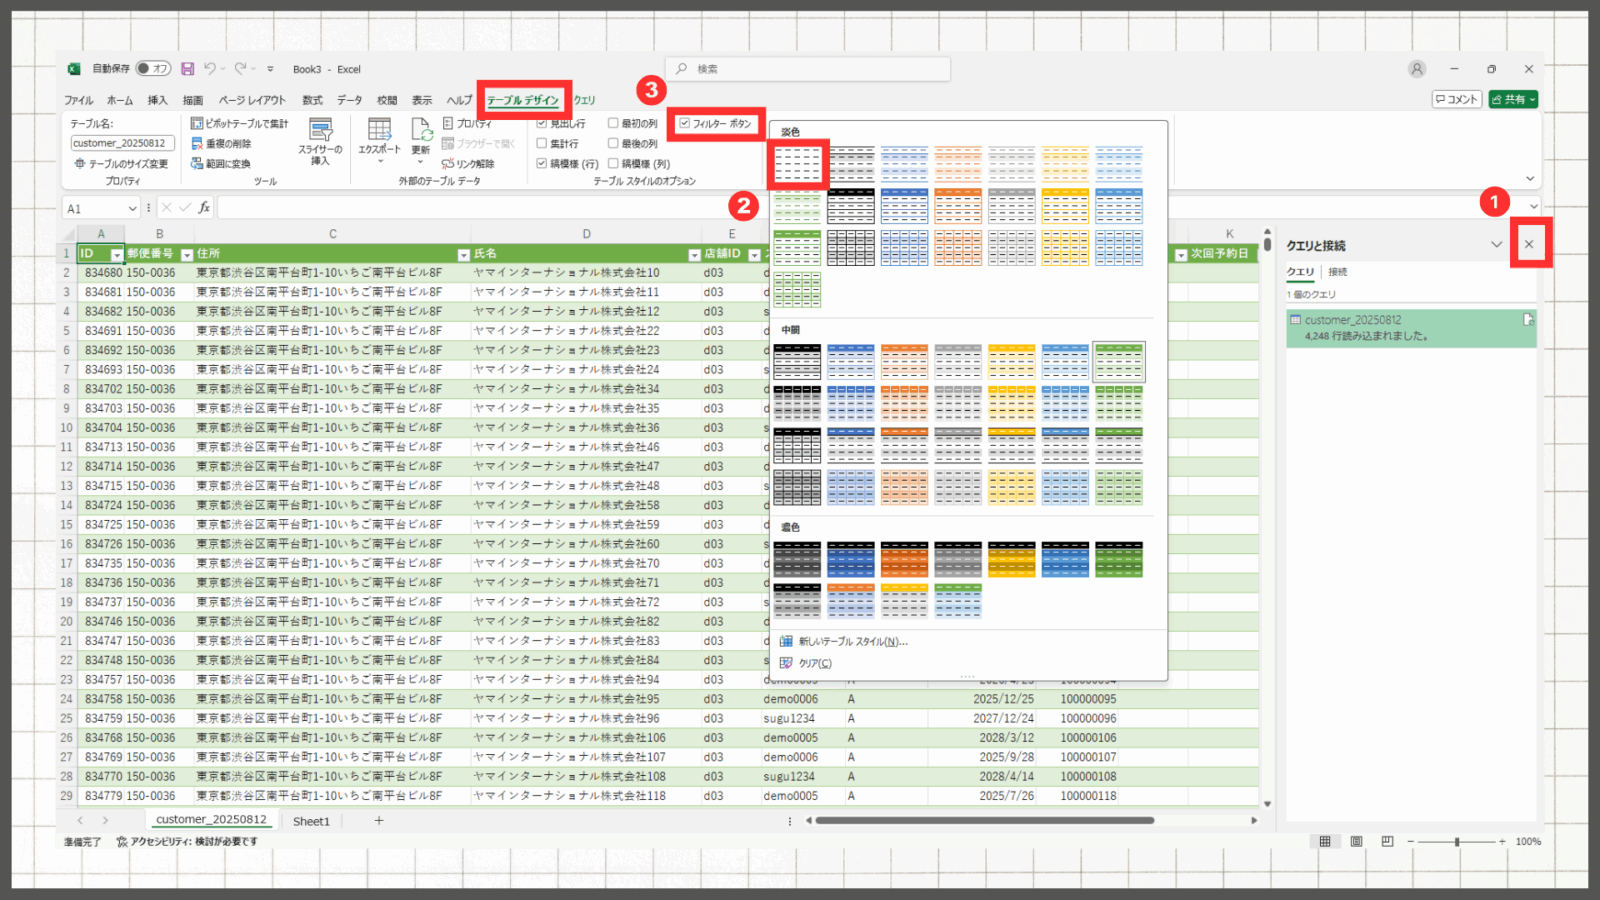
Task: Enable the 集計行 checkbox
Action: point(542,144)
